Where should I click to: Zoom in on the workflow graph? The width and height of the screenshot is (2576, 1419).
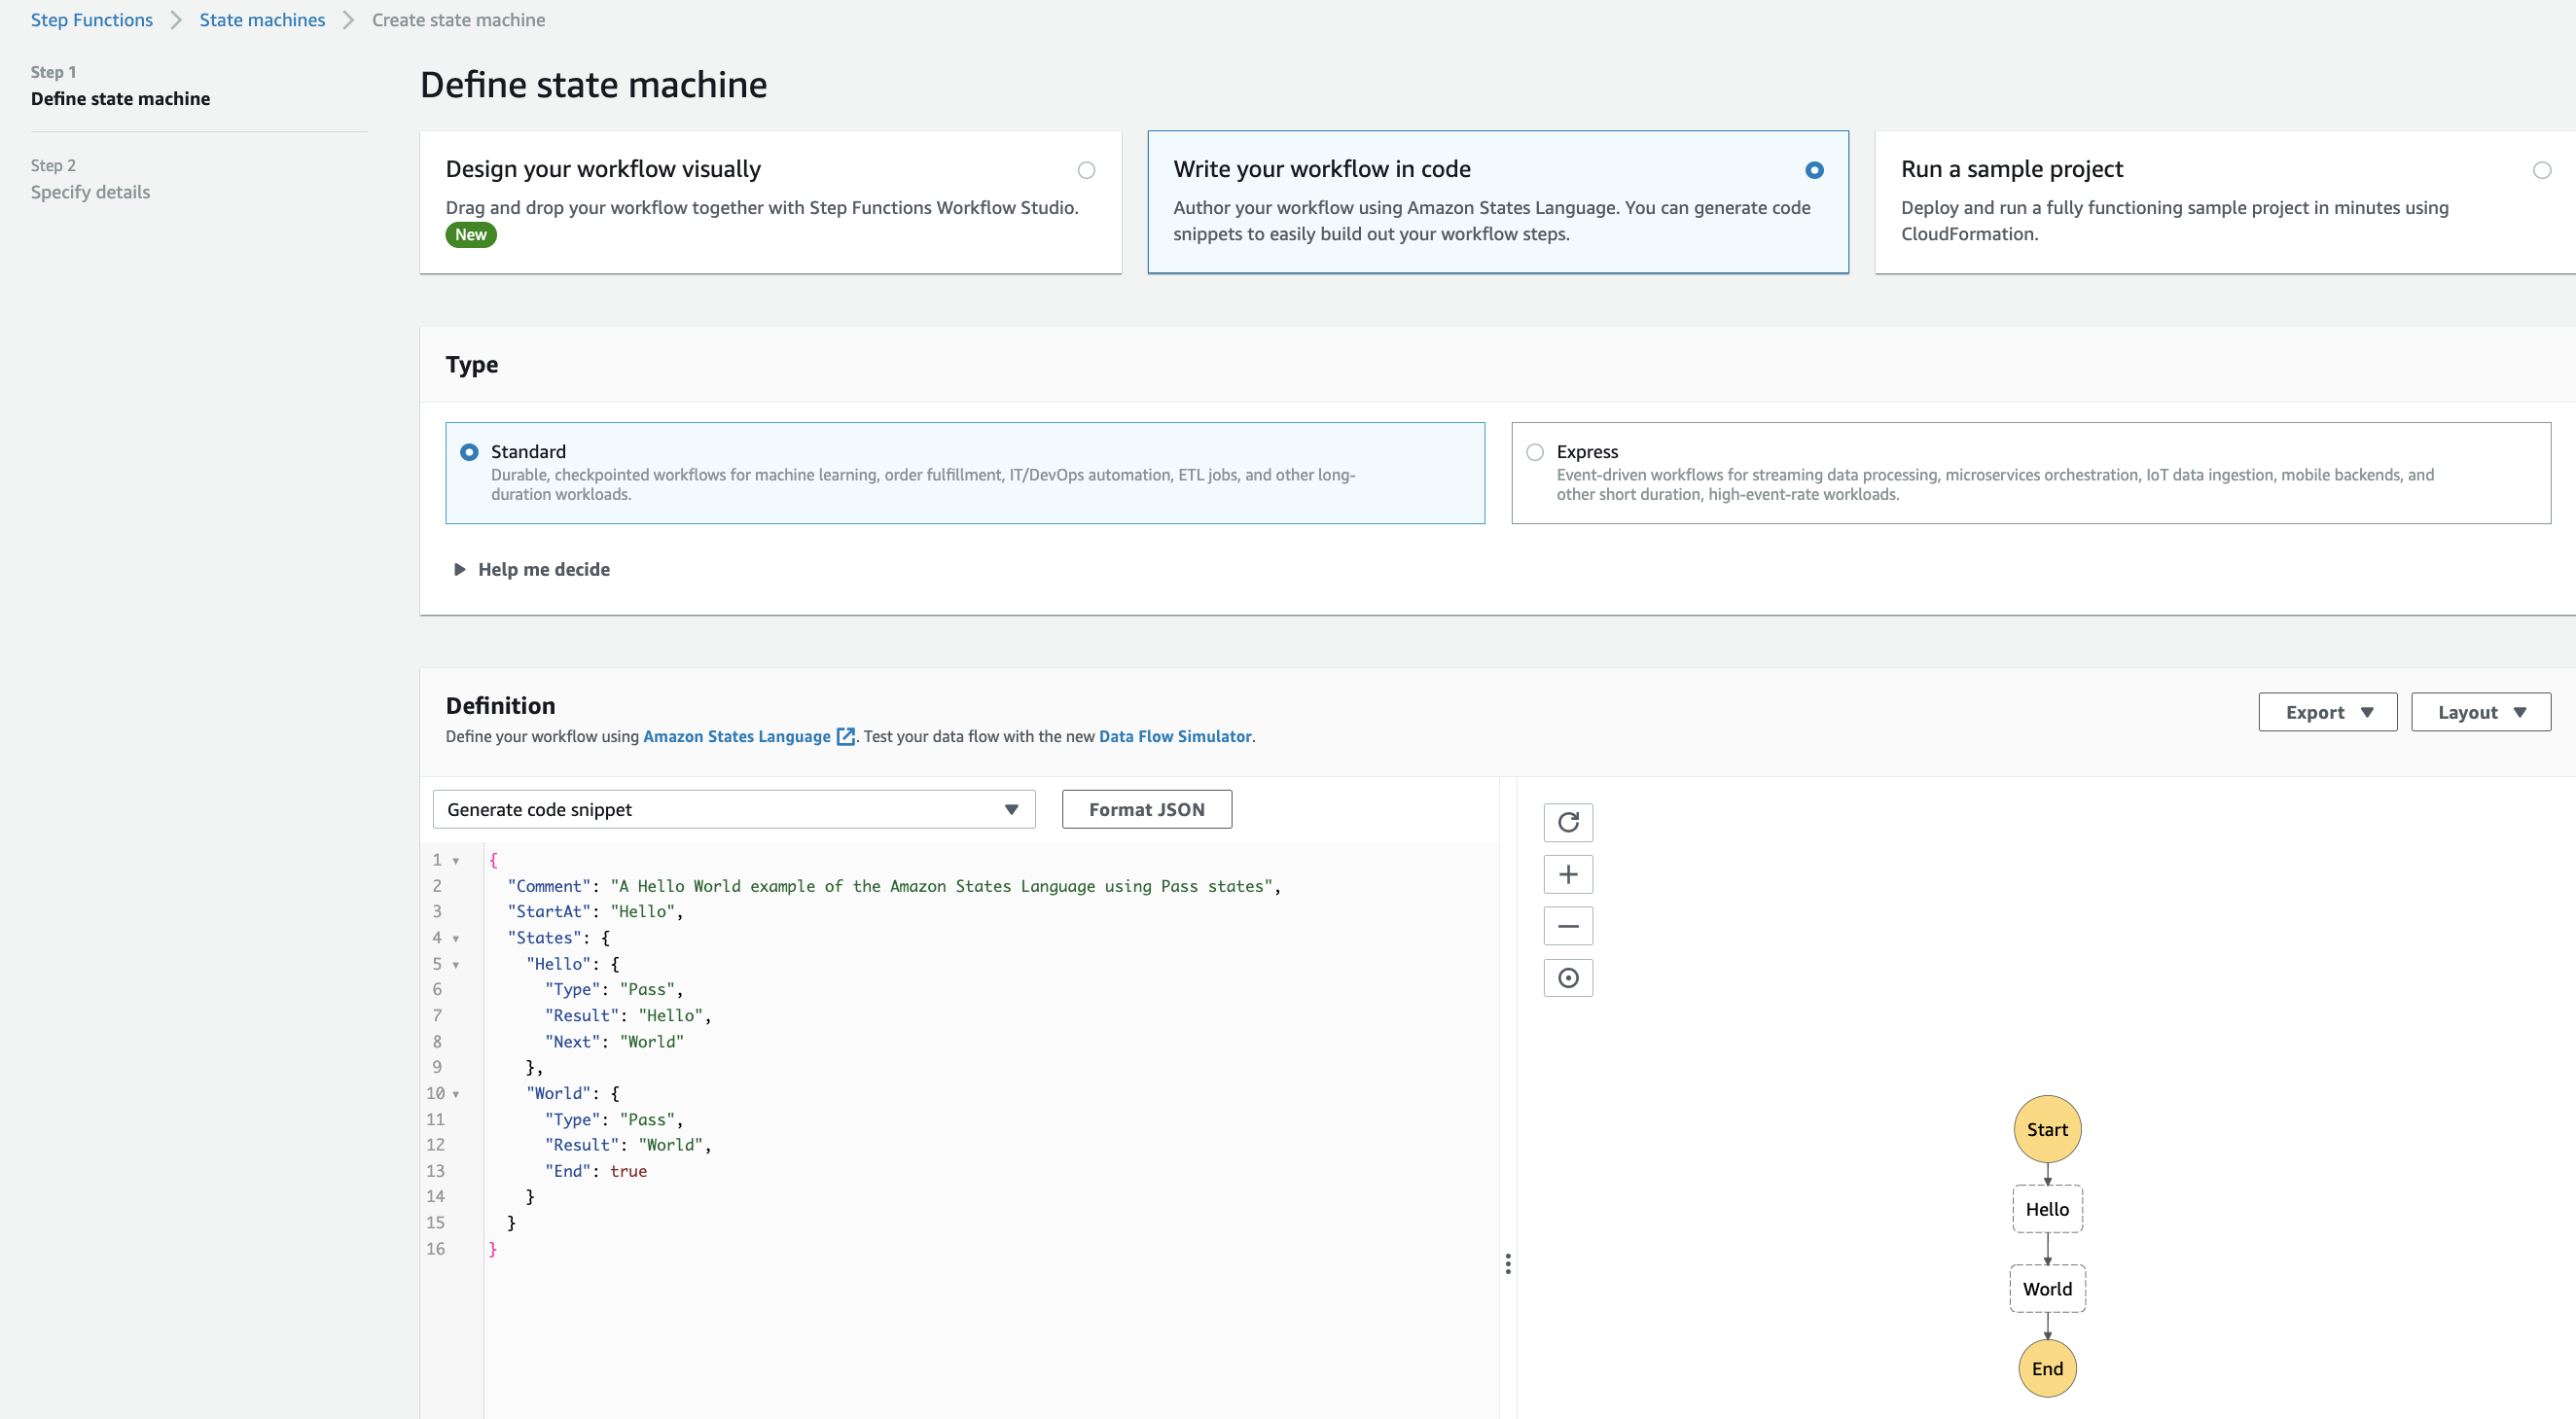[x=1568, y=874]
